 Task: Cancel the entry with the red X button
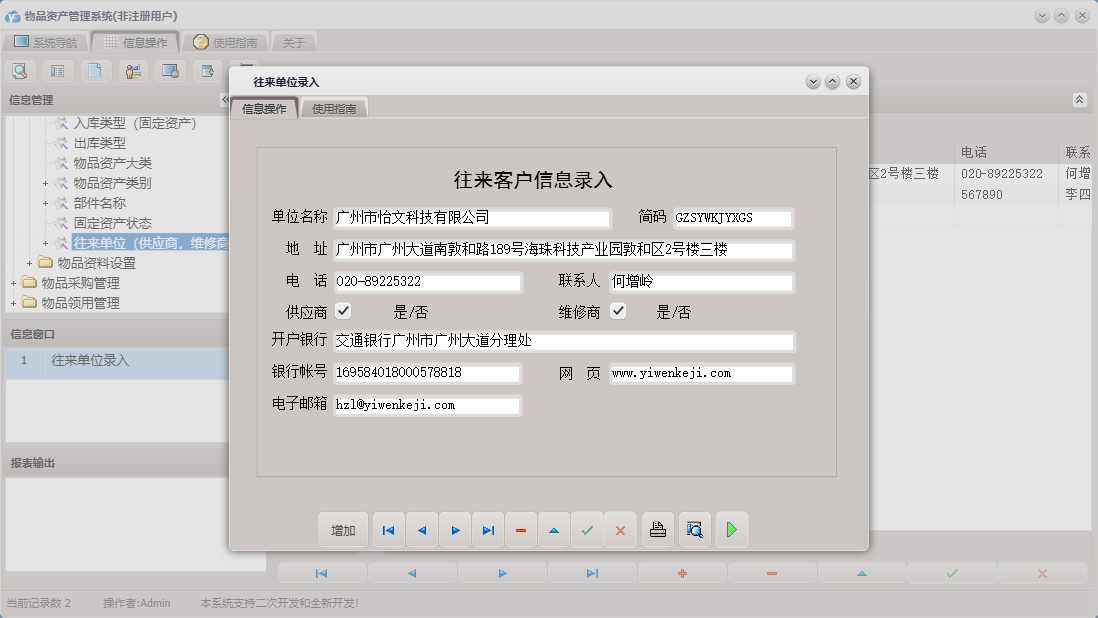coord(620,530)
